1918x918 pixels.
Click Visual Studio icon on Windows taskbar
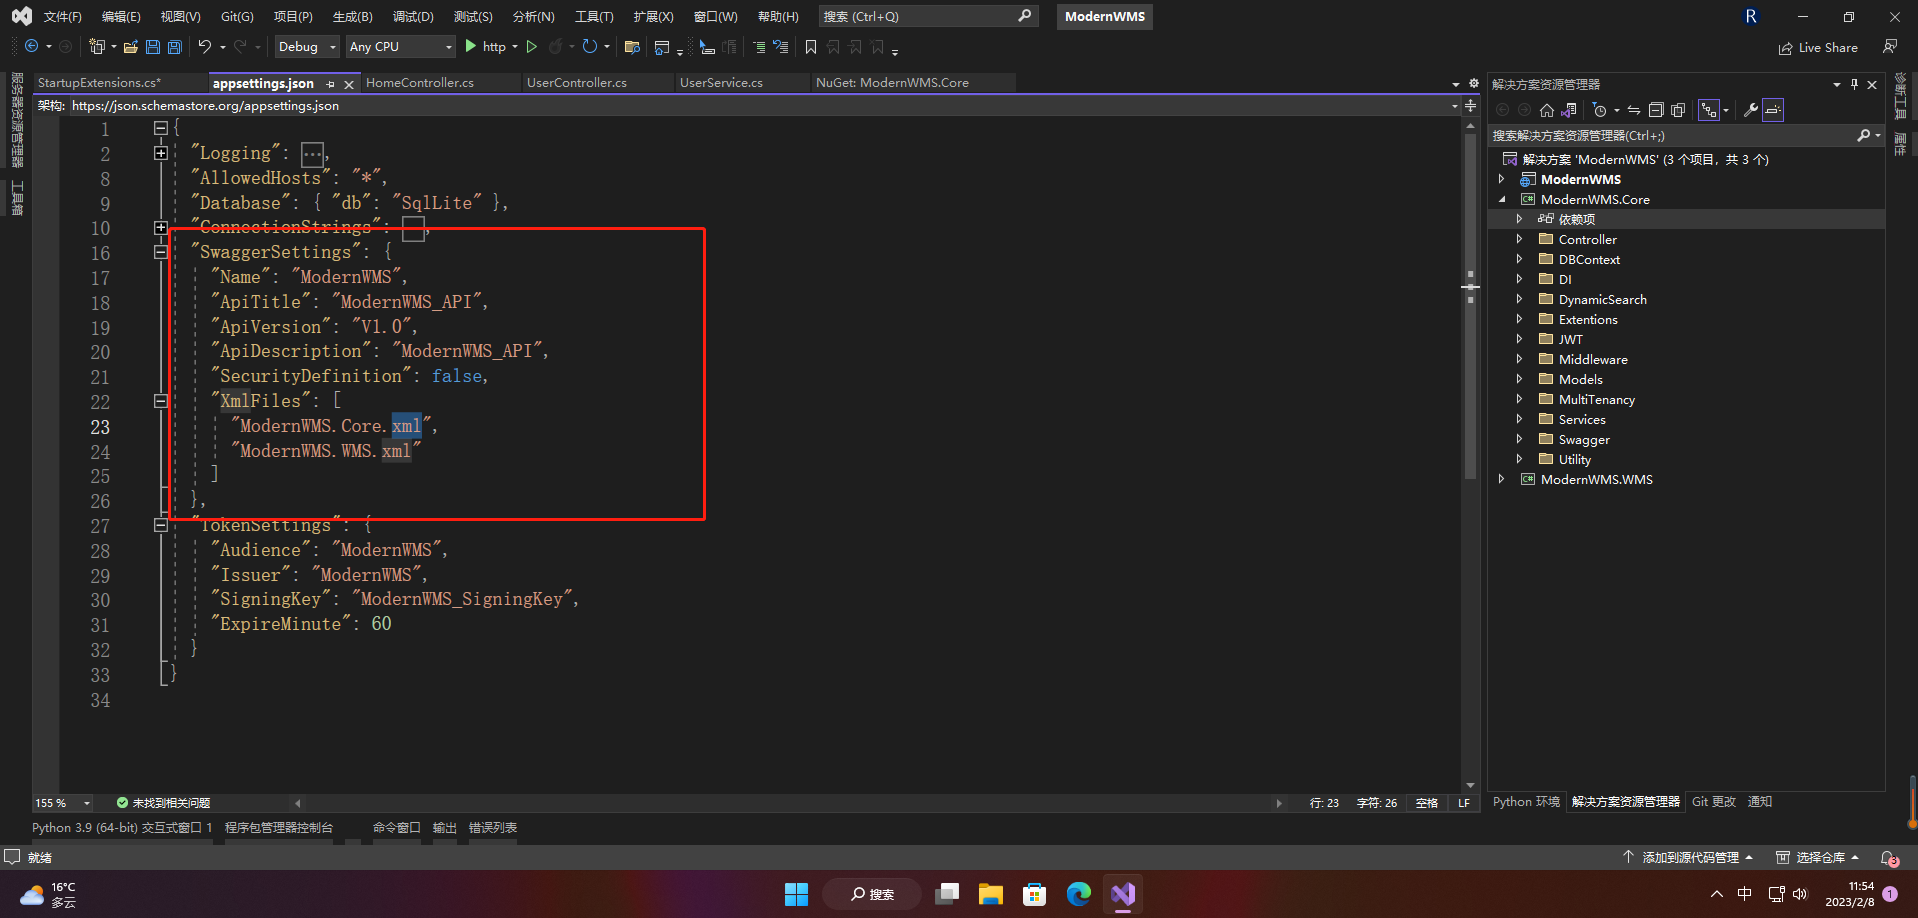pos(1123,894)
